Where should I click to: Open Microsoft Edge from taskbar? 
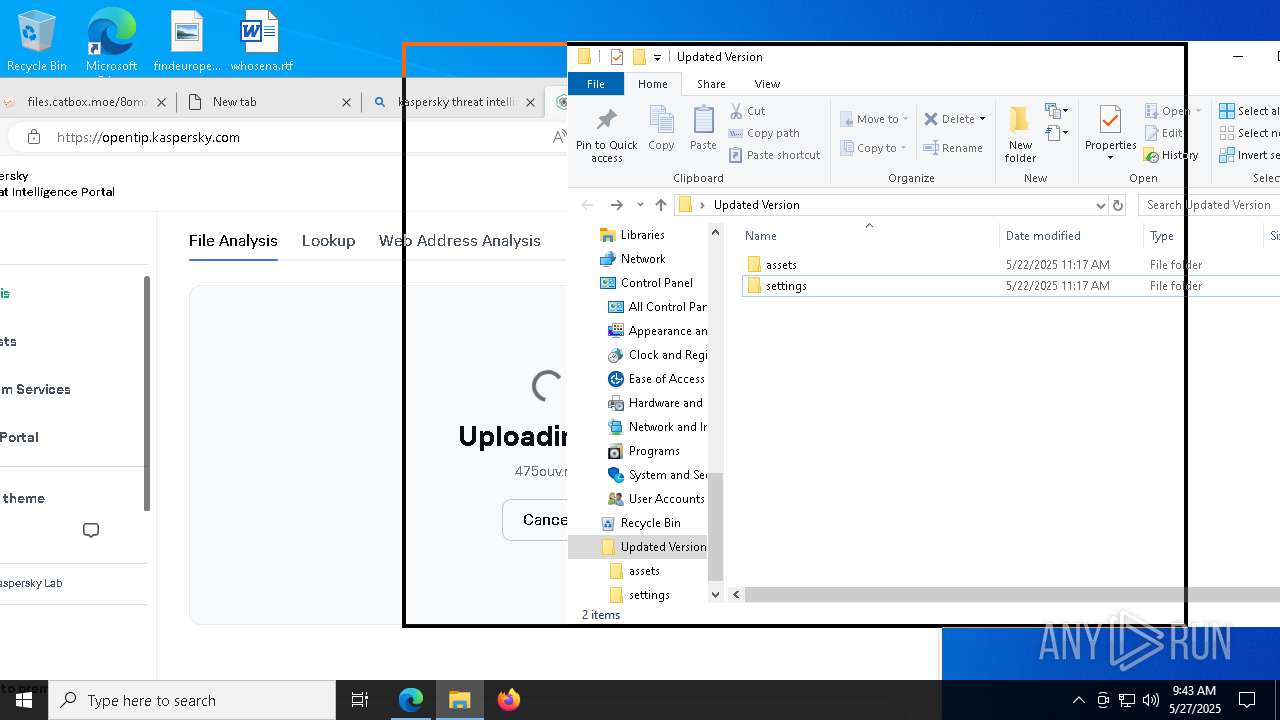(x=411, y=700)
